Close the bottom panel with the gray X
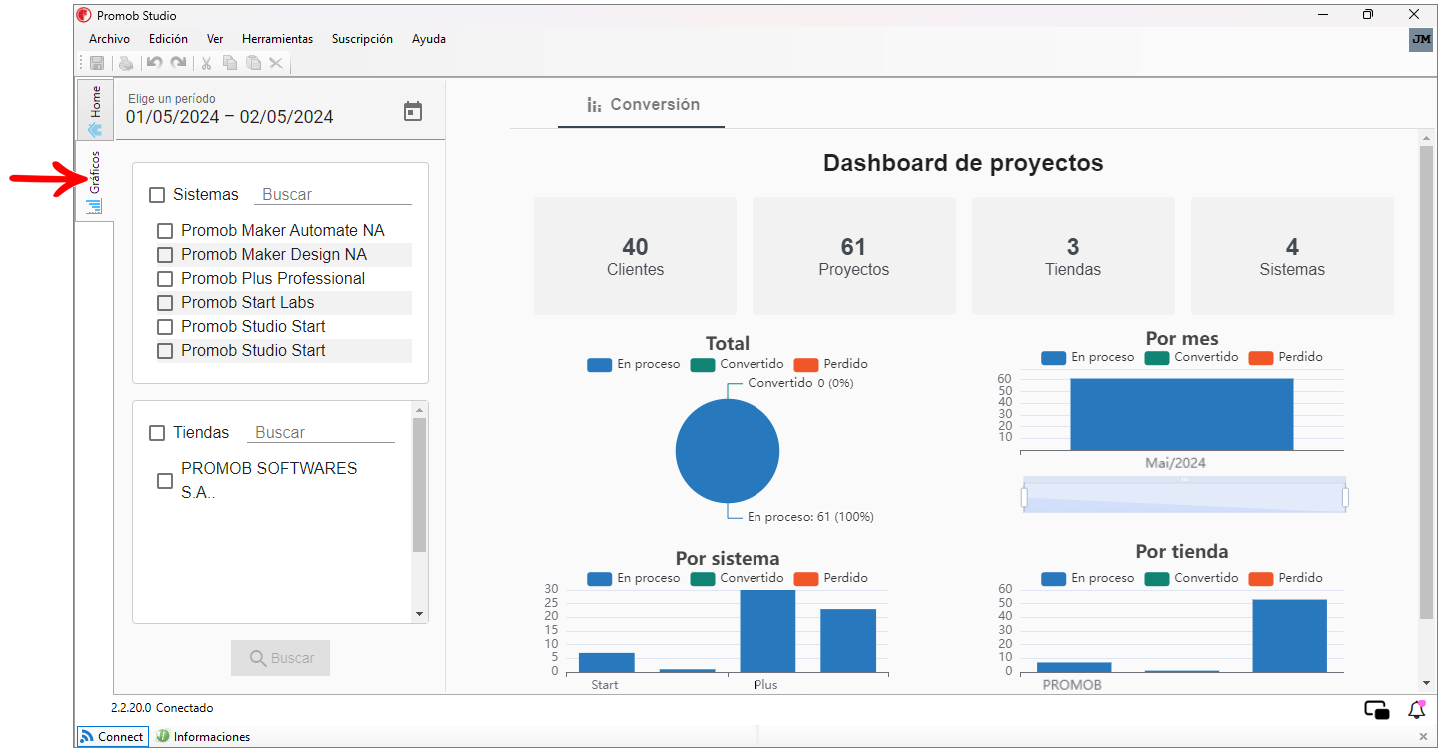The height and width of the screenshot is (755, 1448). click(1425, 737)
